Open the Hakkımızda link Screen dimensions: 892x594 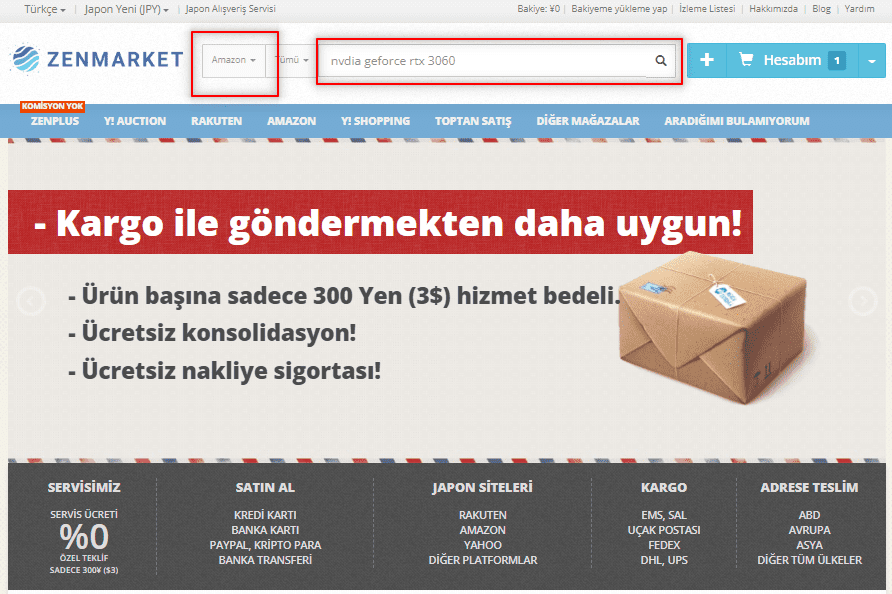click(x=773, y=9)
